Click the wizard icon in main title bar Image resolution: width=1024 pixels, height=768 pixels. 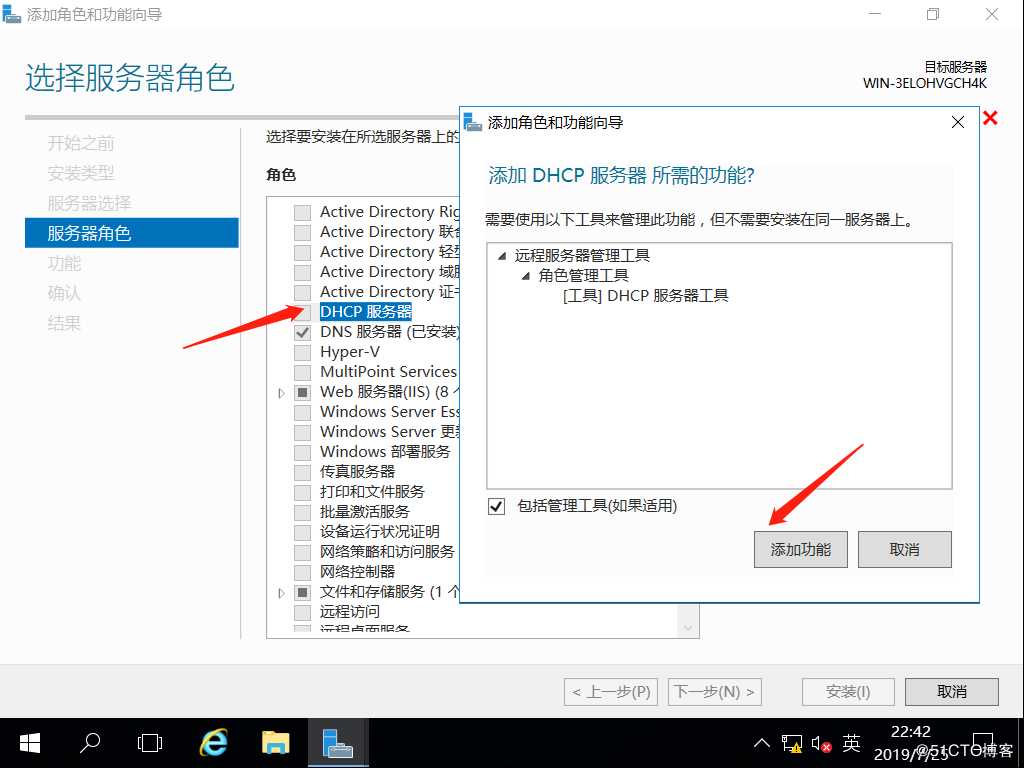(x=11, y=14)
